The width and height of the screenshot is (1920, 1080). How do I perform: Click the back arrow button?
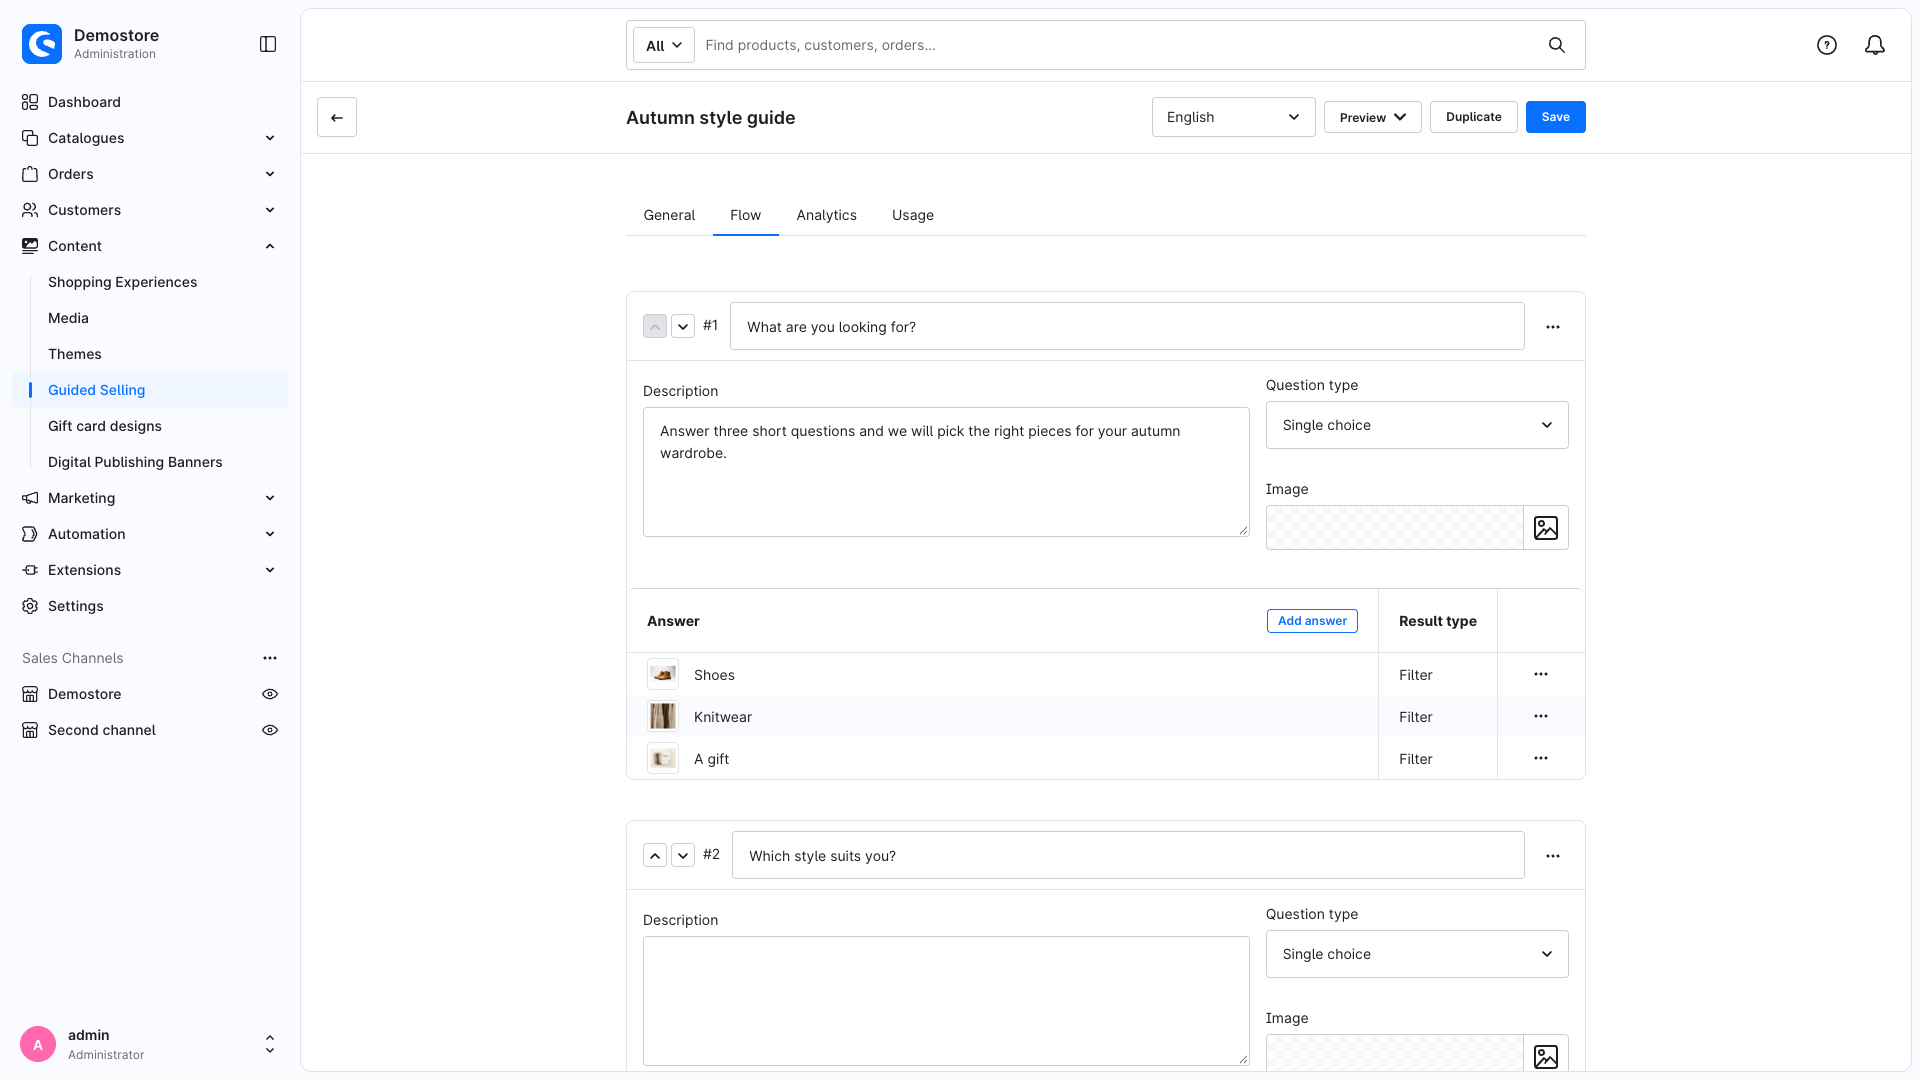click(337, 117)
